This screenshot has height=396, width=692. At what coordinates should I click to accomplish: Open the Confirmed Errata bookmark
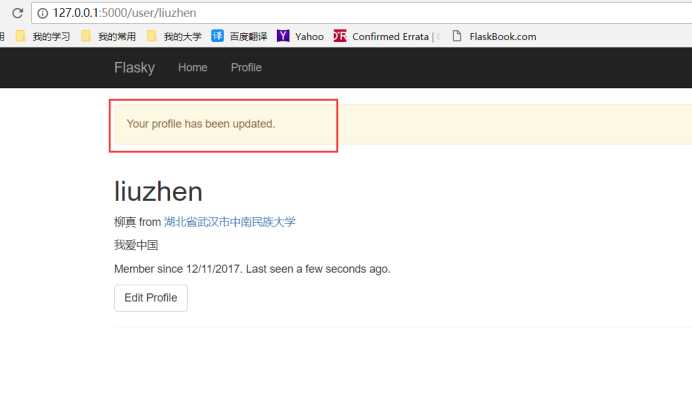(386, 36)
